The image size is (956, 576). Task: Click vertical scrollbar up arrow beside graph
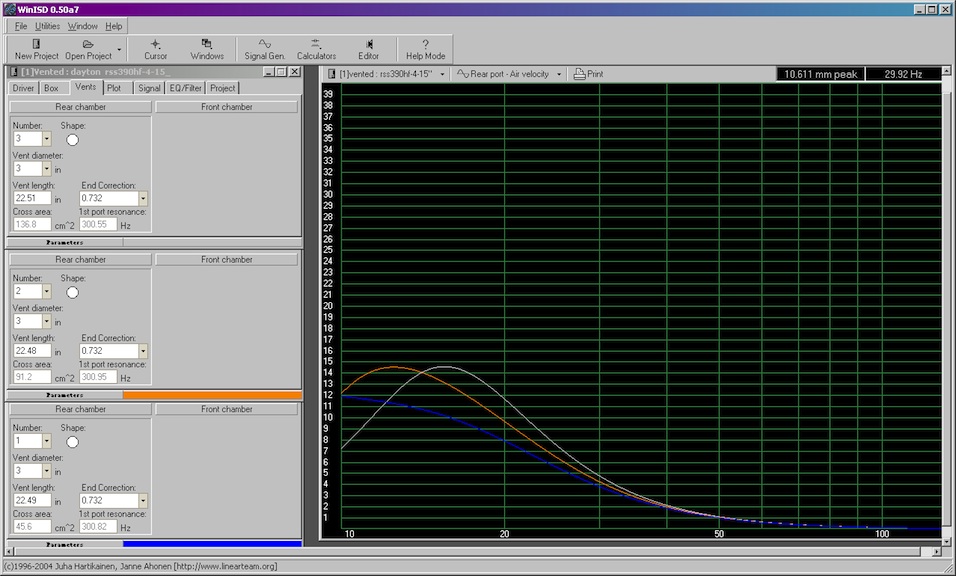coord(947,71)
